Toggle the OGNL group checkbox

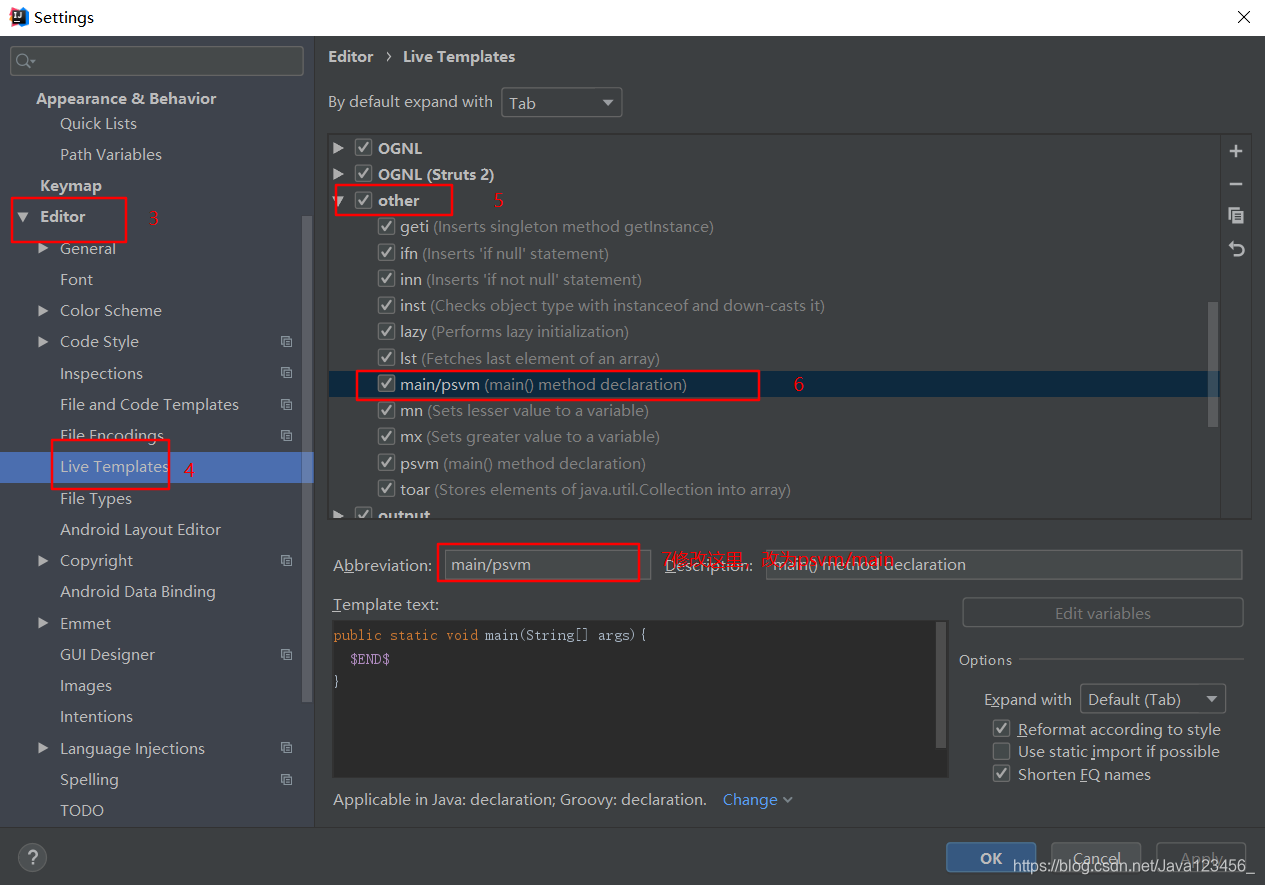point(363,148)
